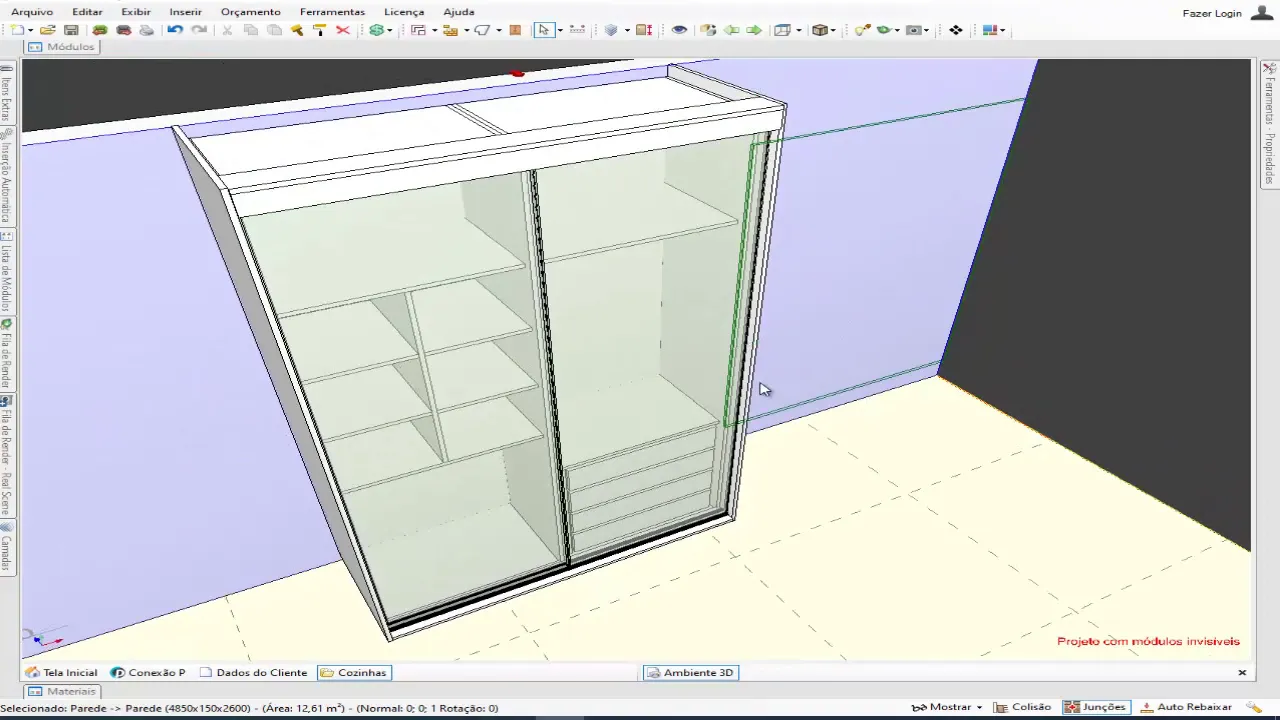Open the 3D box dropdown arrow
The height and width of the screenshot is (720, 1280).
click(833, 30)
